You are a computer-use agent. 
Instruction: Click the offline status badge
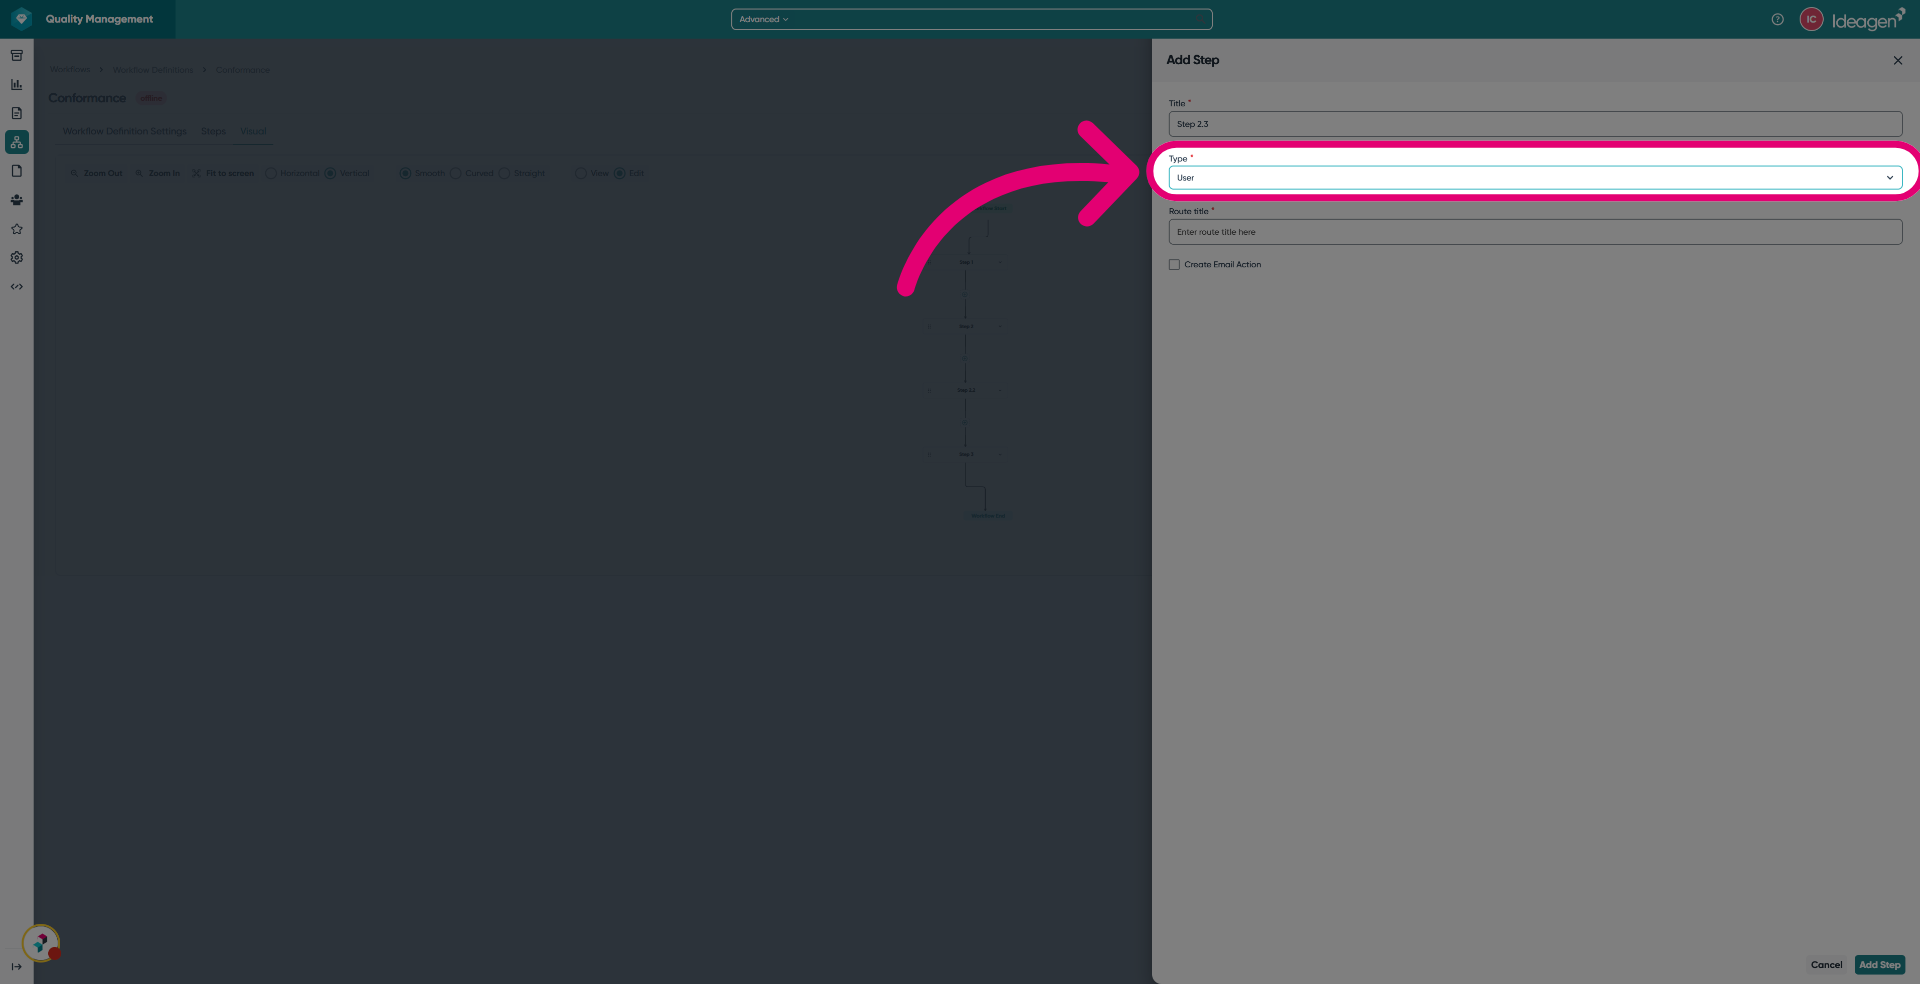pyautogui.click(x=151, y=98)
